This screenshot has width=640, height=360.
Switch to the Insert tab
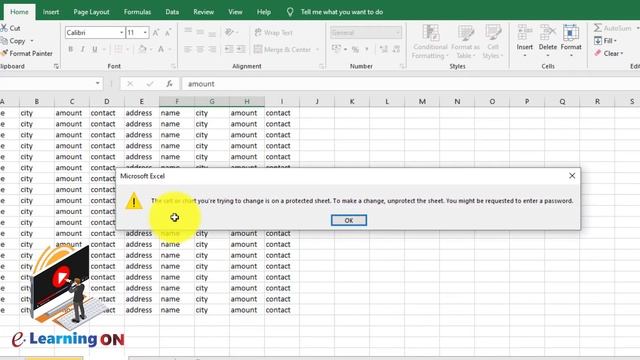click(51, 12)
